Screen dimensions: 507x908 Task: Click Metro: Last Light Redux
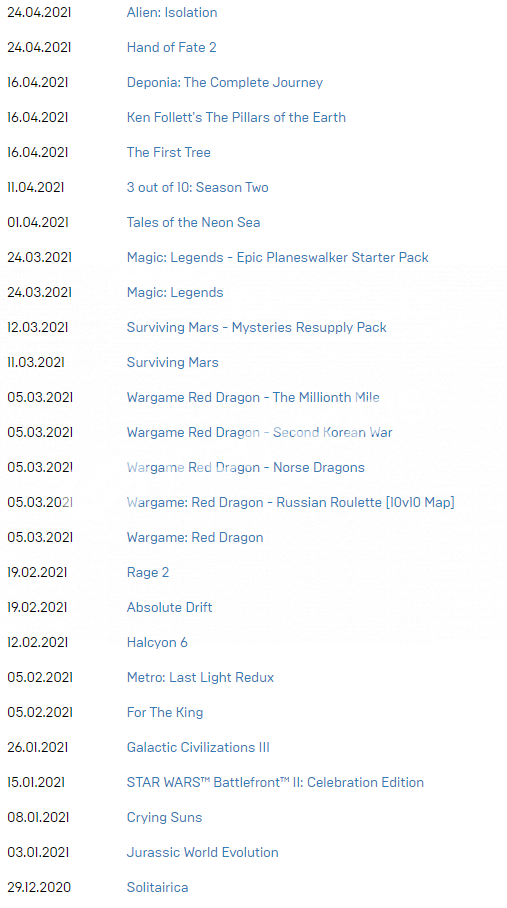click(200, 677)
